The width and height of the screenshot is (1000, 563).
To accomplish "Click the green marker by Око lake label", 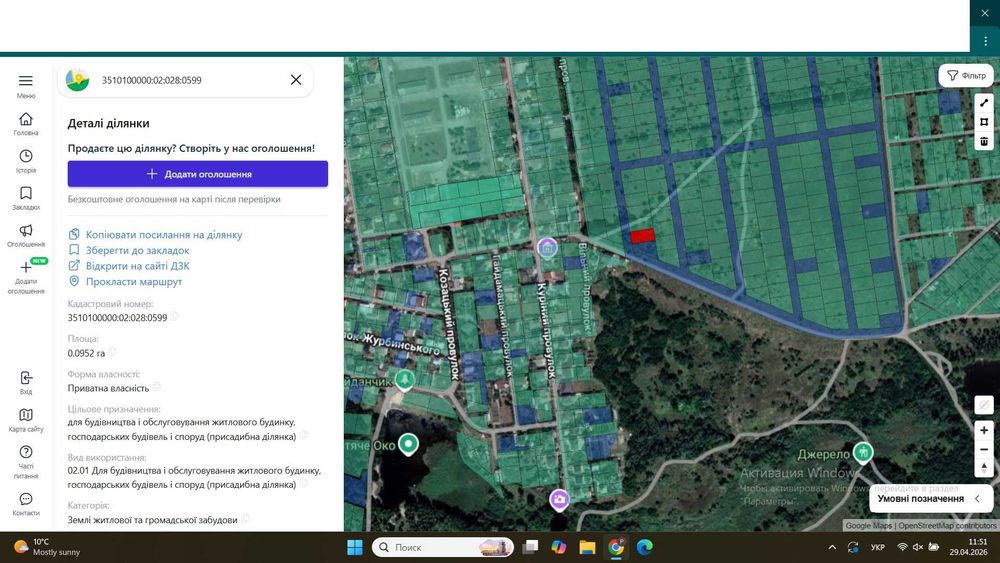I will coord(408,443).
